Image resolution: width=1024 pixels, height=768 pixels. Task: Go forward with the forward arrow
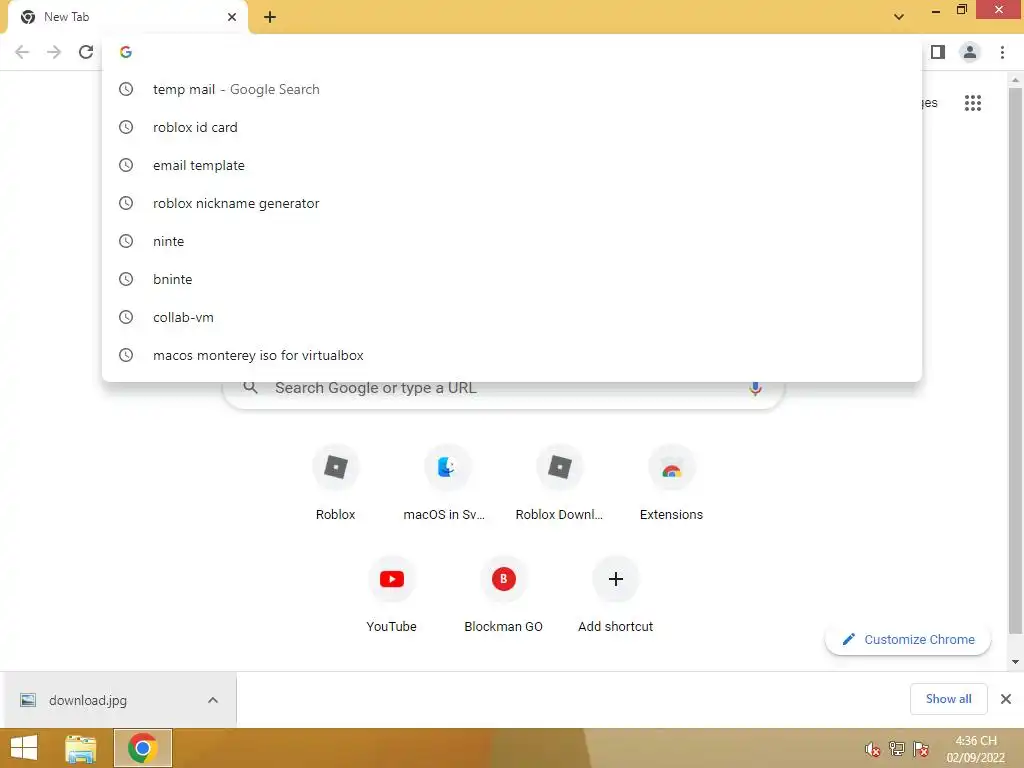54,52
